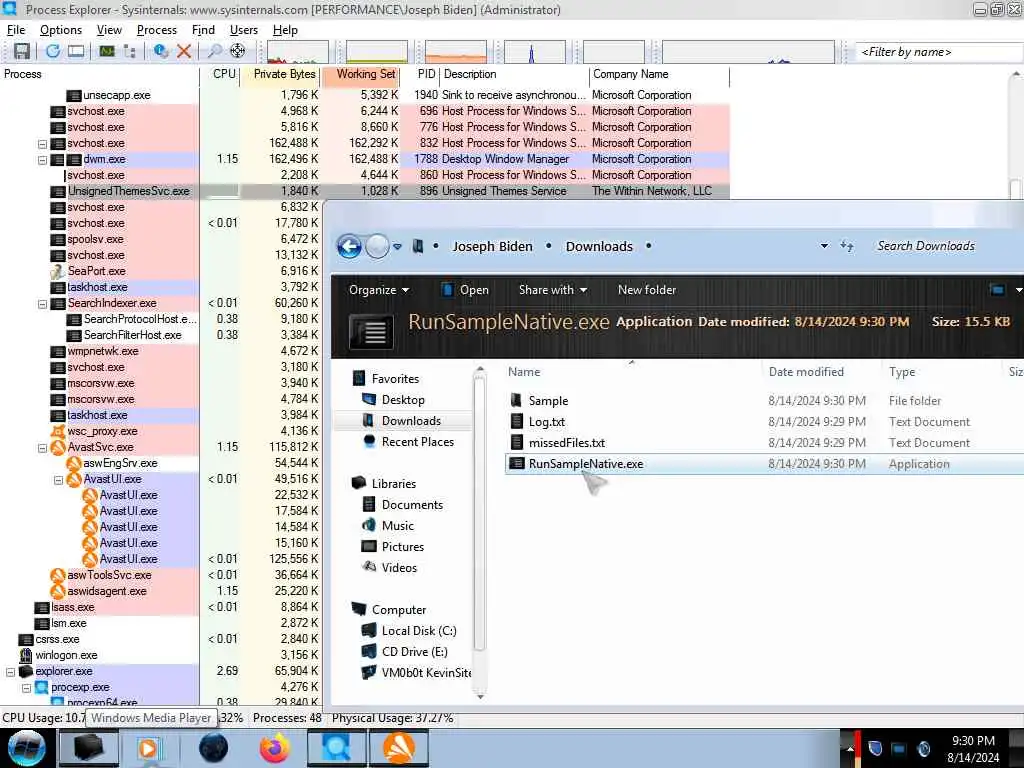1024x768 pixels.
Task: Click the Filter by name input field
Action: click(939, 52)
